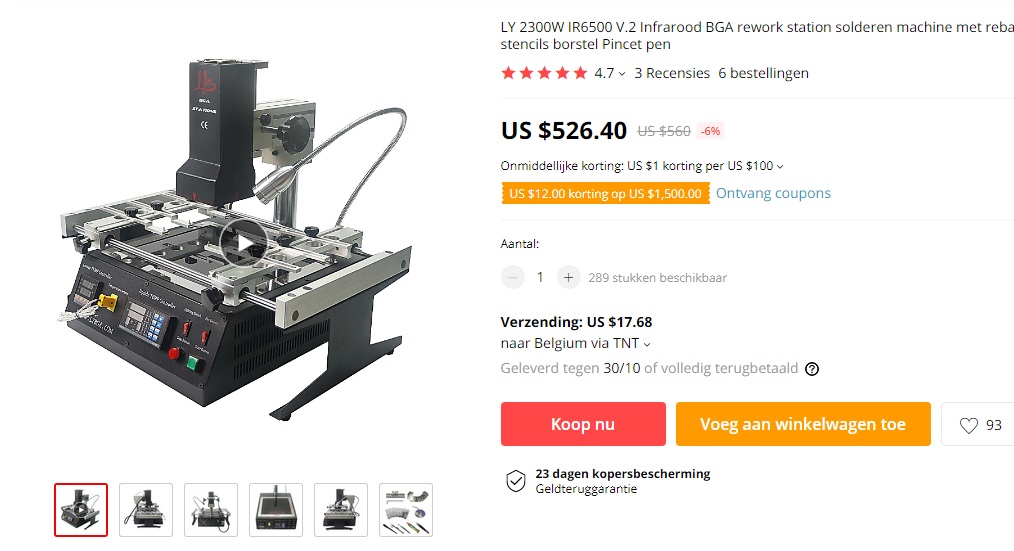Click the five-star rating icons
Image resolution: width=1014 pixels, height=551 pixels.
tap(545, 73)
